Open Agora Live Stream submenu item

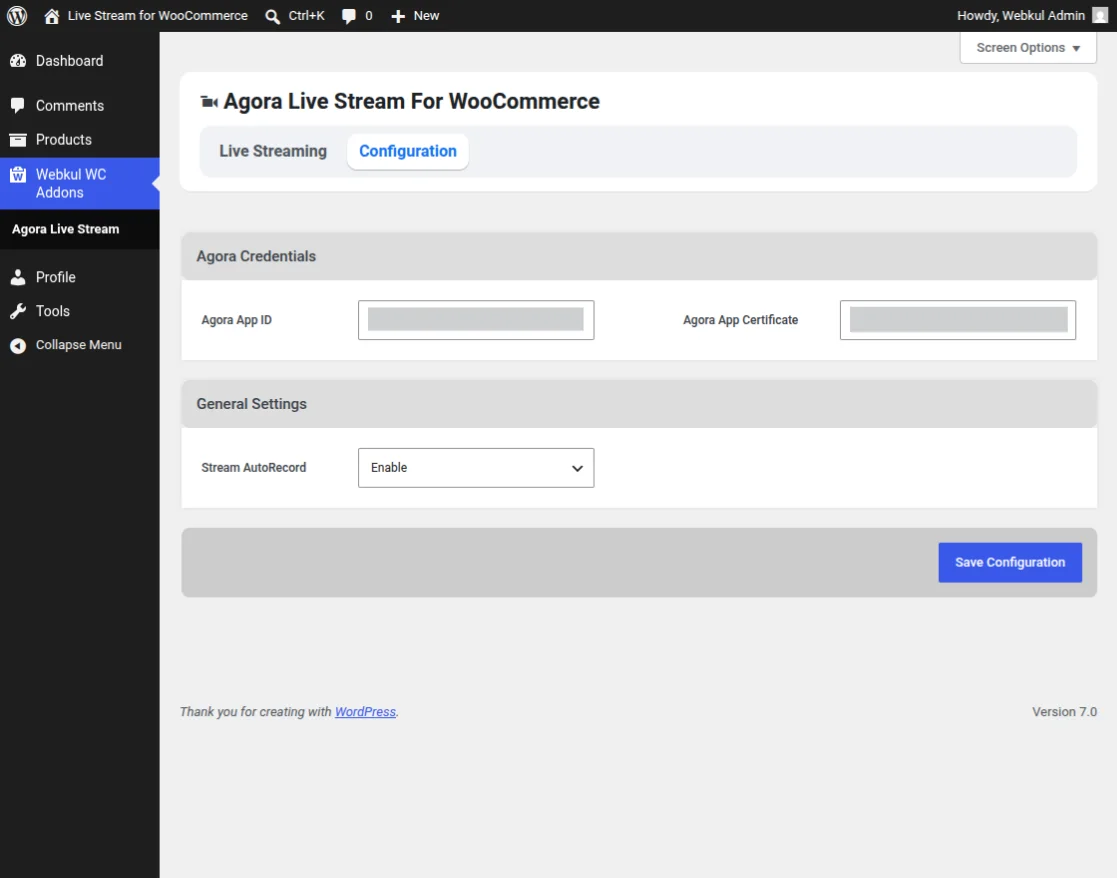click(x=65, y=229)
